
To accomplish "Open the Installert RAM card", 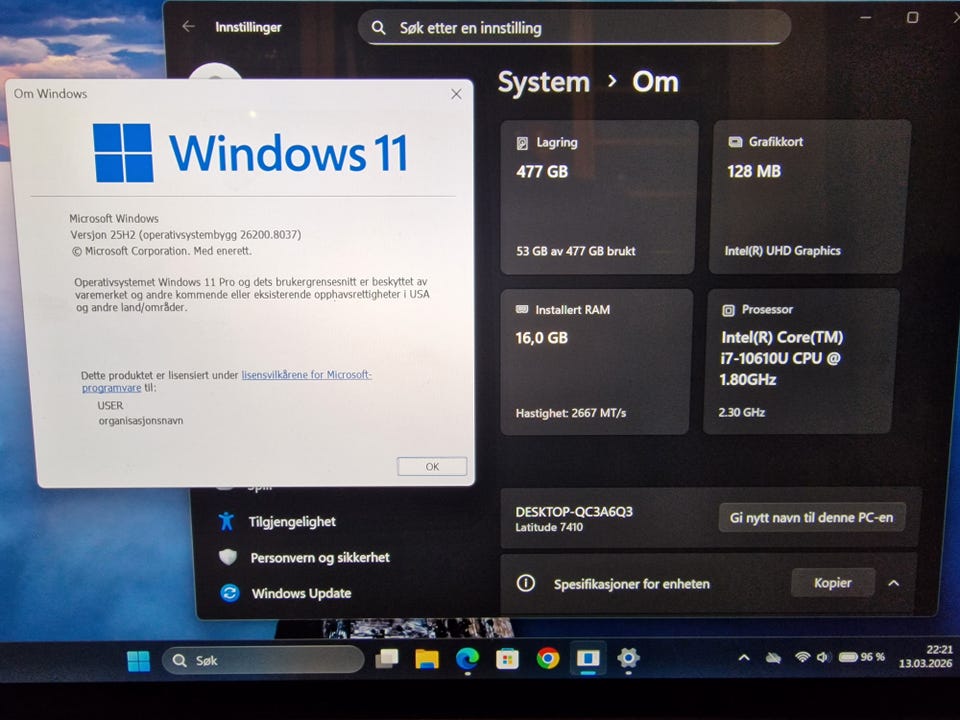I will (x=596, y=362).
